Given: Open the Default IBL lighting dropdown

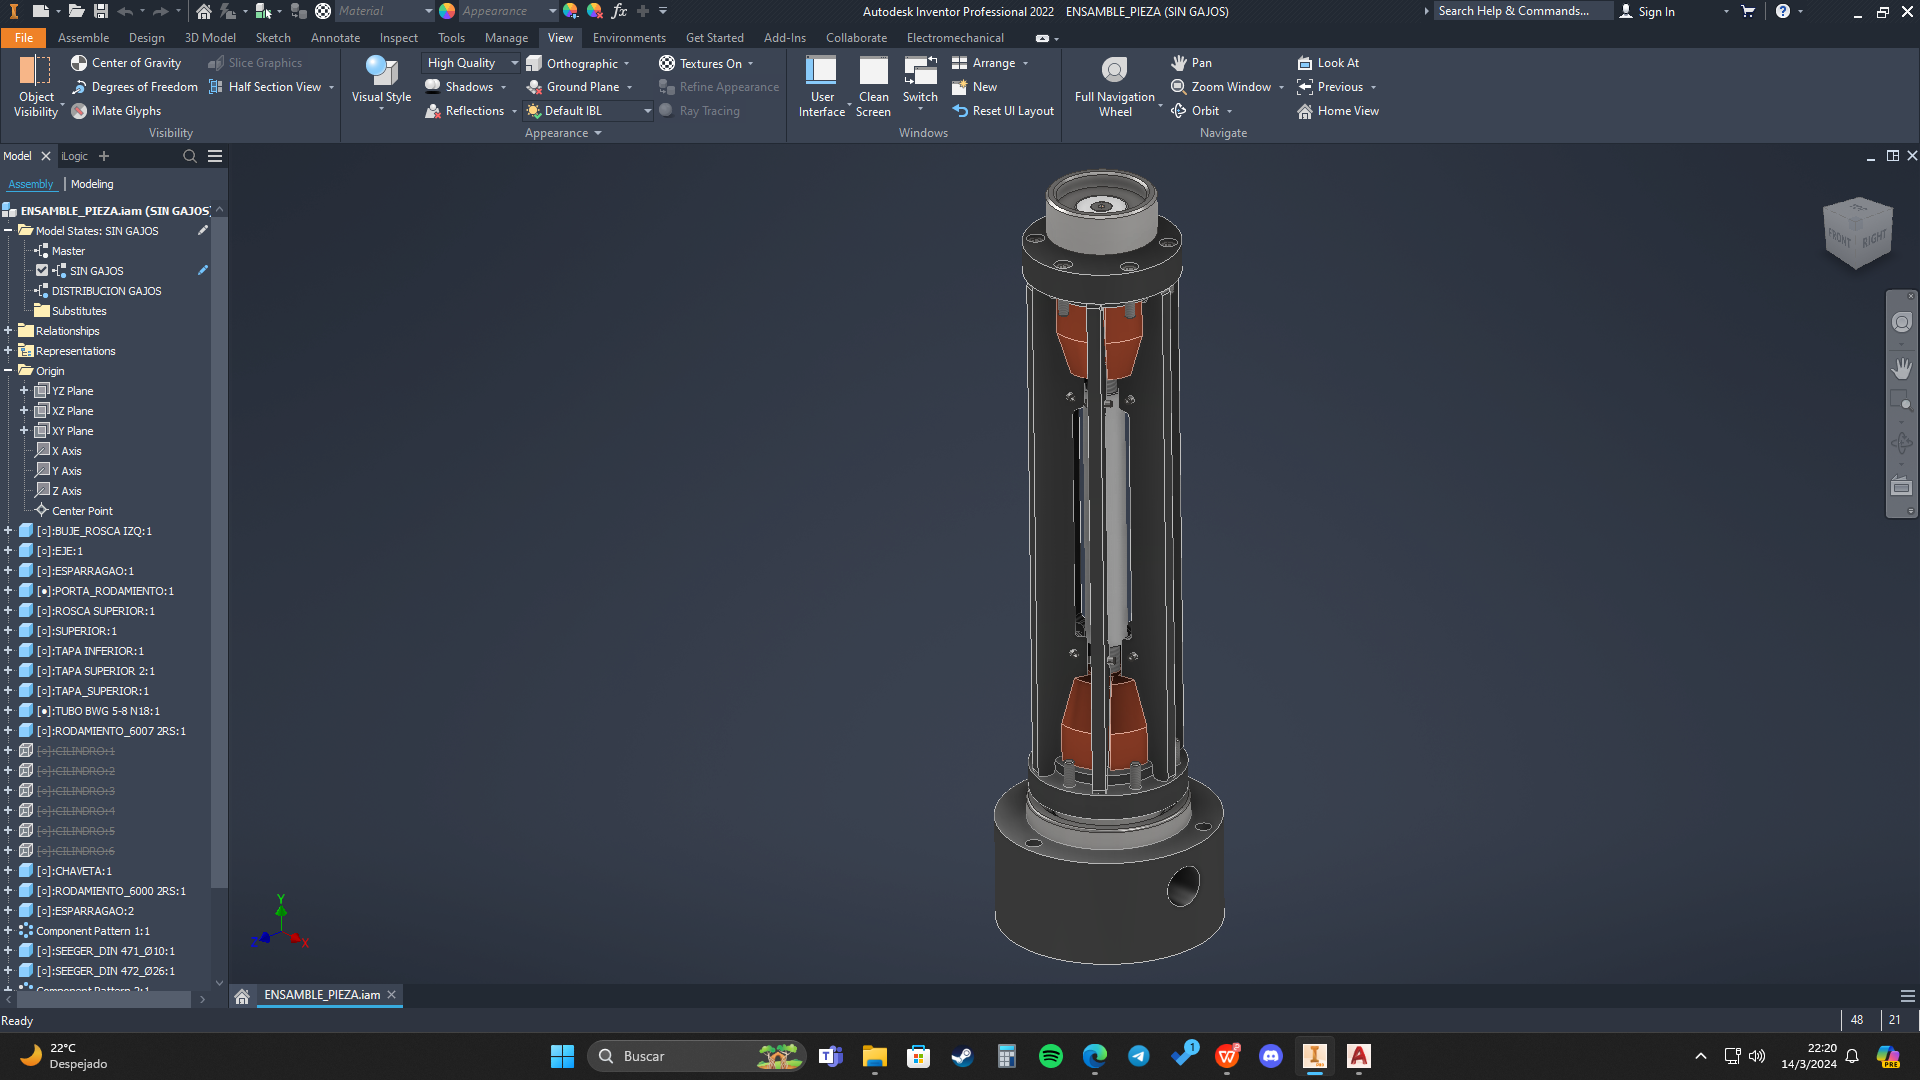Looking at the screenshot, I should coord(647,111).
